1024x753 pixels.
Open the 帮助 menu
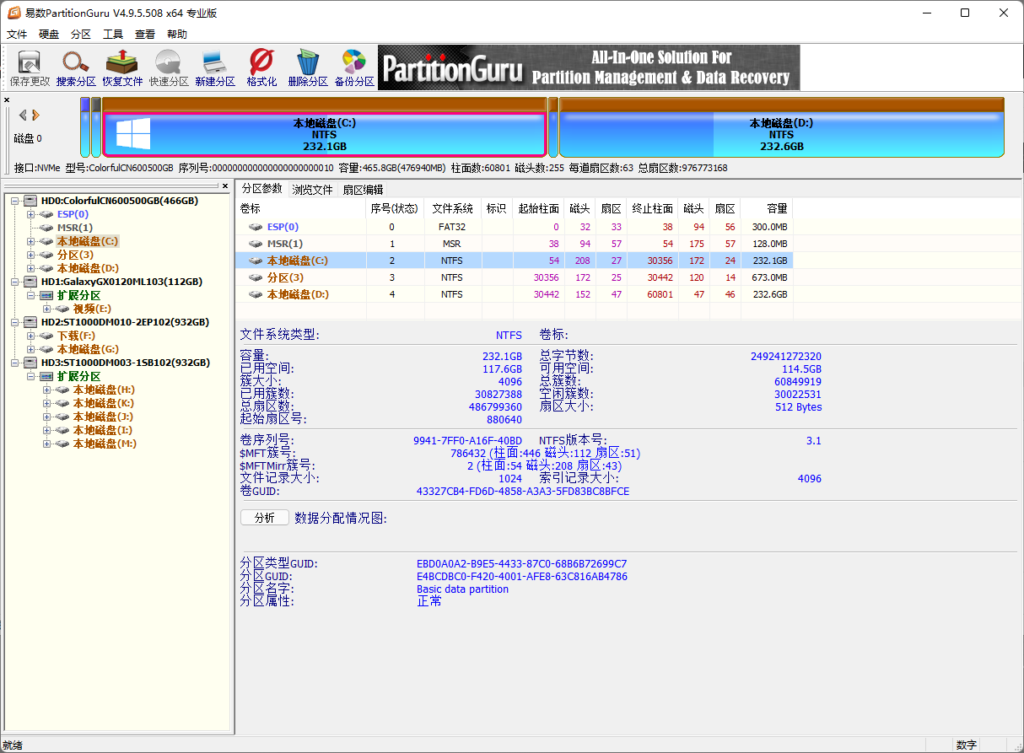177,34
